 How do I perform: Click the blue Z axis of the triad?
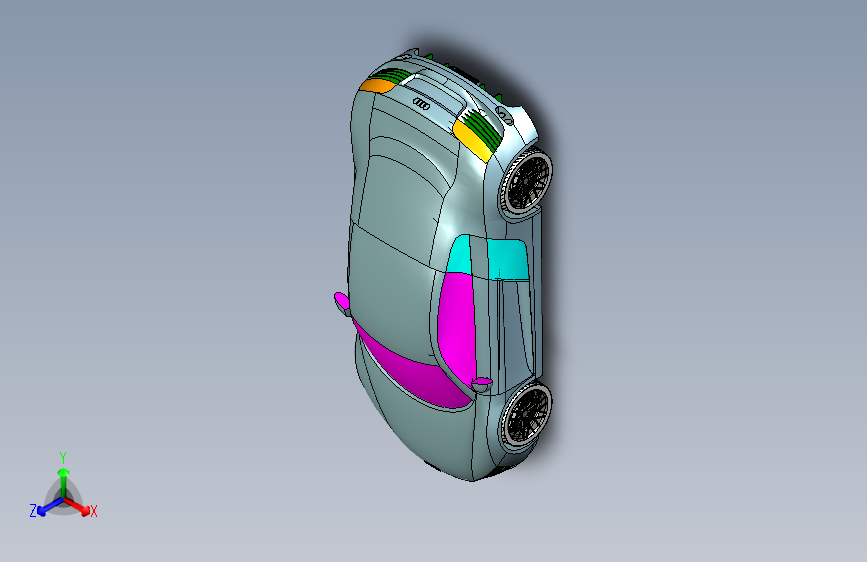click(50, 507)
